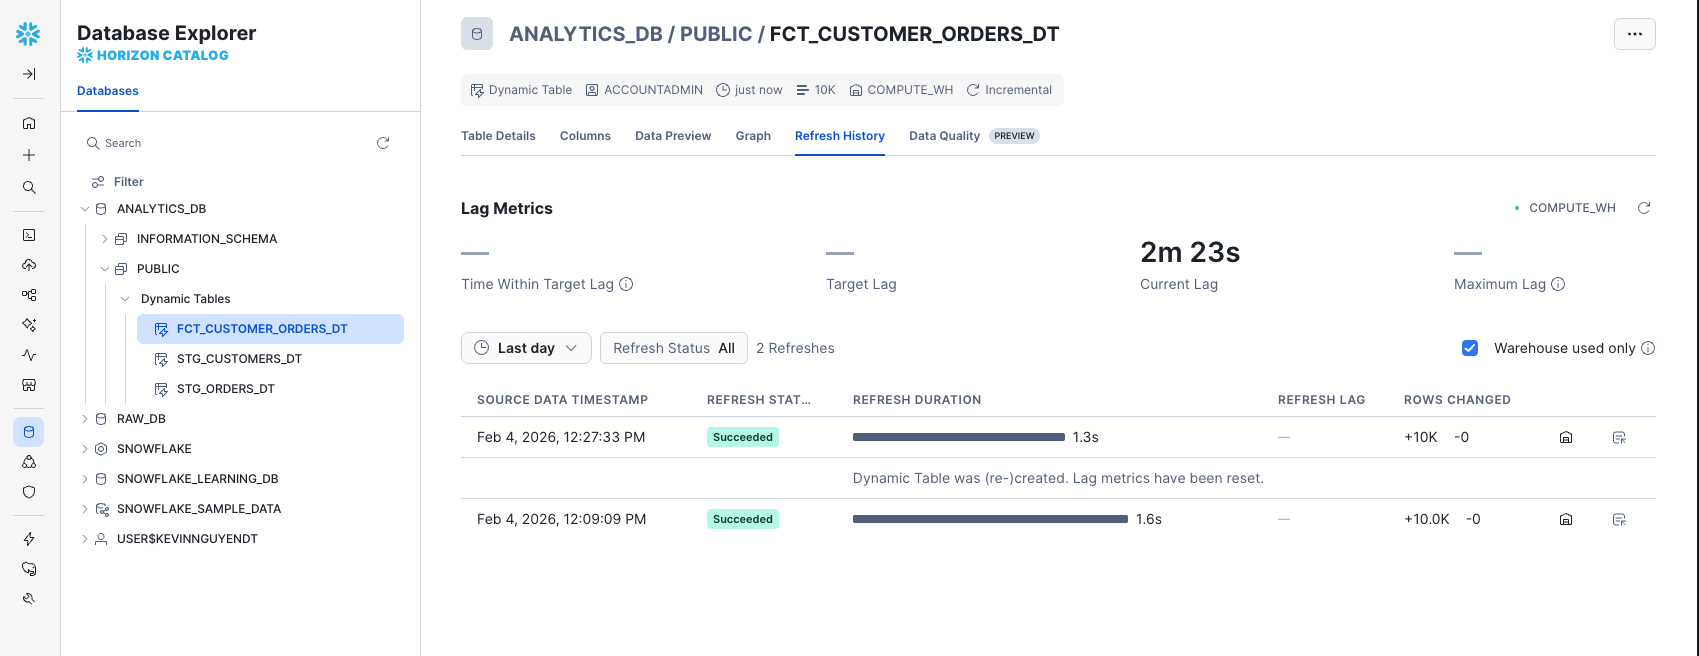Click the Snowflake logo icon
The image size is (1699, 656).
click(x=28, y=34)
